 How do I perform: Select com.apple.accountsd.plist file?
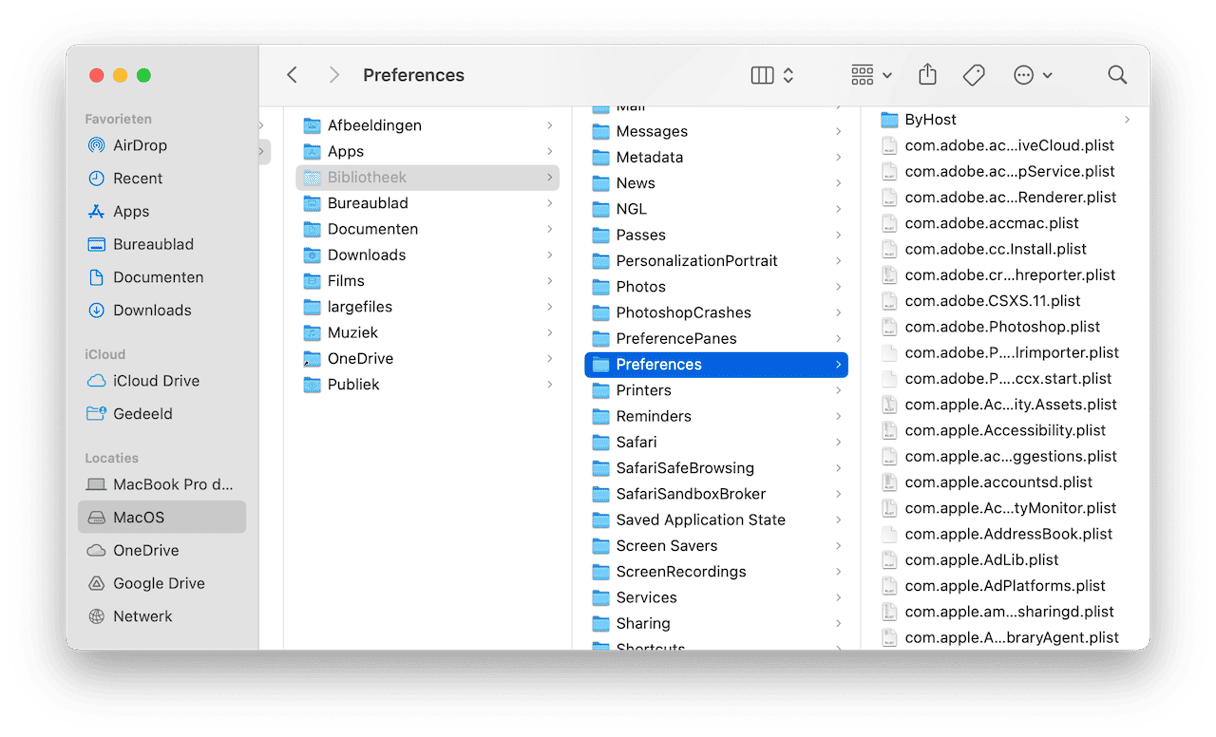pyautogui.click(x=1005, y=483)
